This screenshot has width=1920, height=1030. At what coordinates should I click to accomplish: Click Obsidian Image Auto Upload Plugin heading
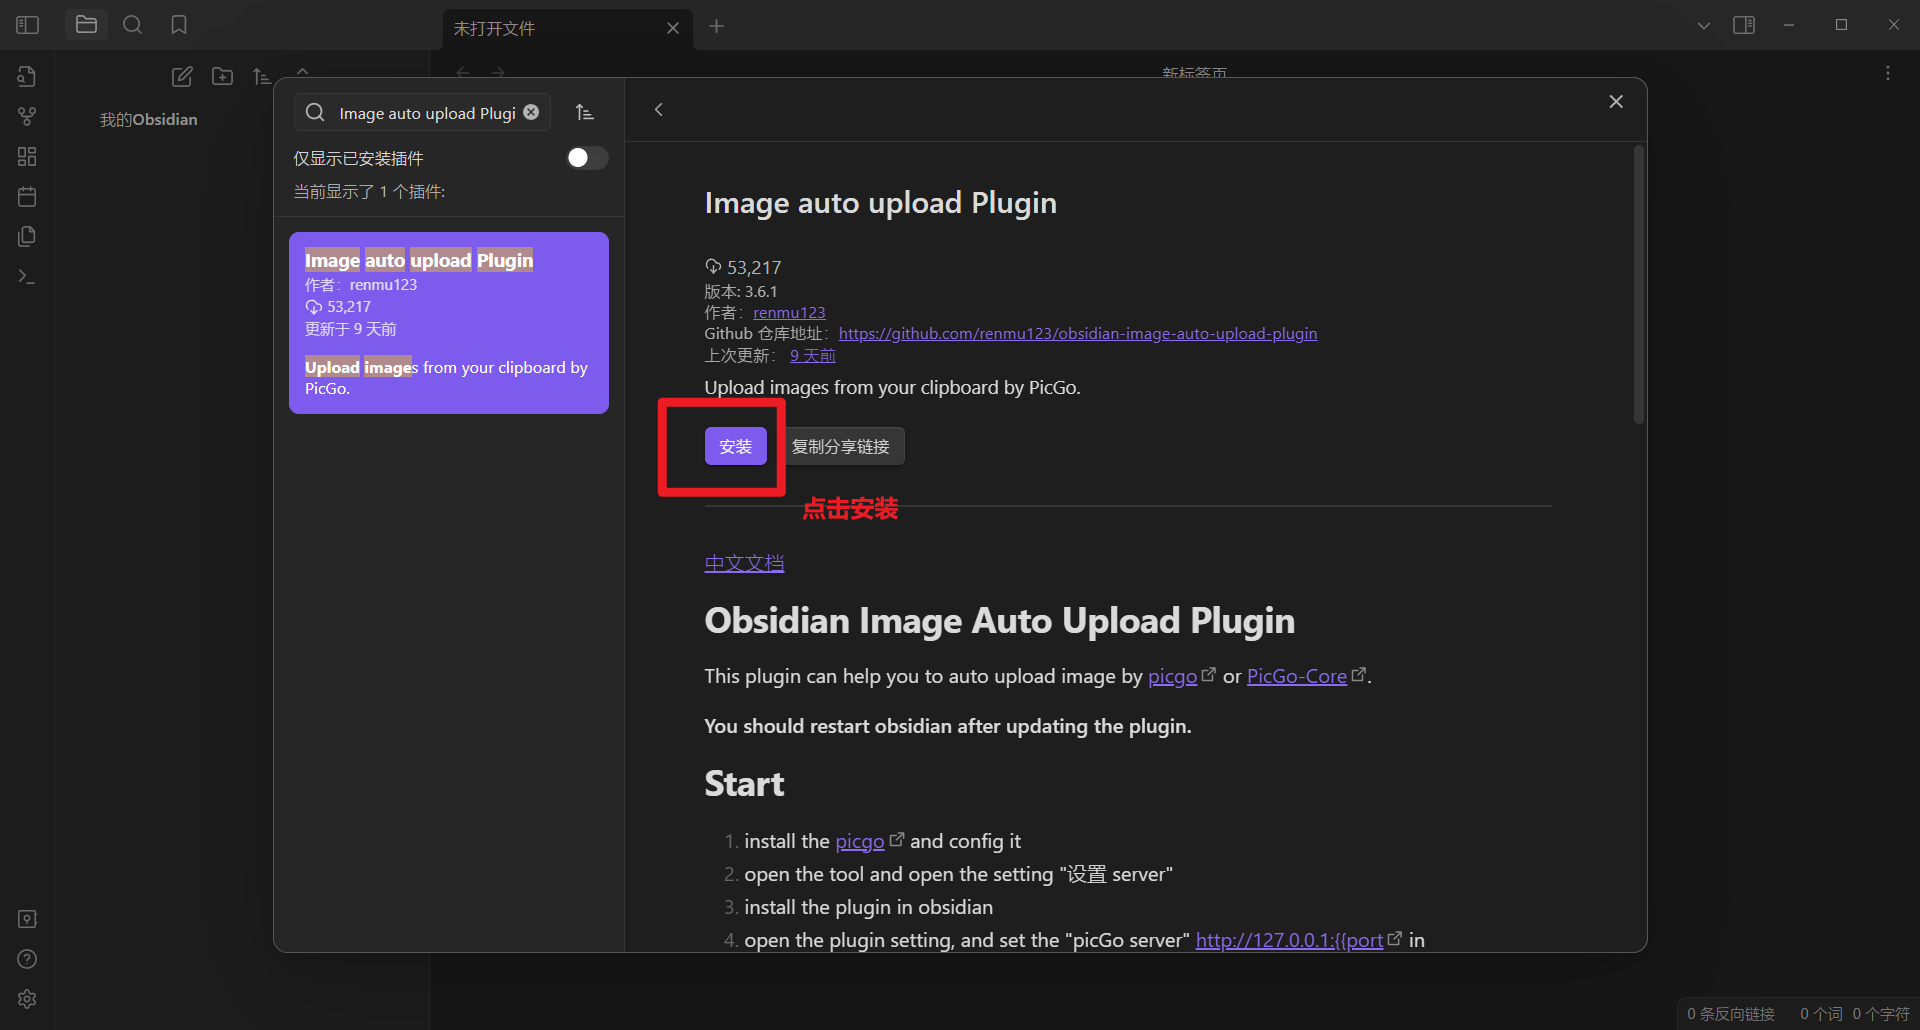click(x=999, y=621)
